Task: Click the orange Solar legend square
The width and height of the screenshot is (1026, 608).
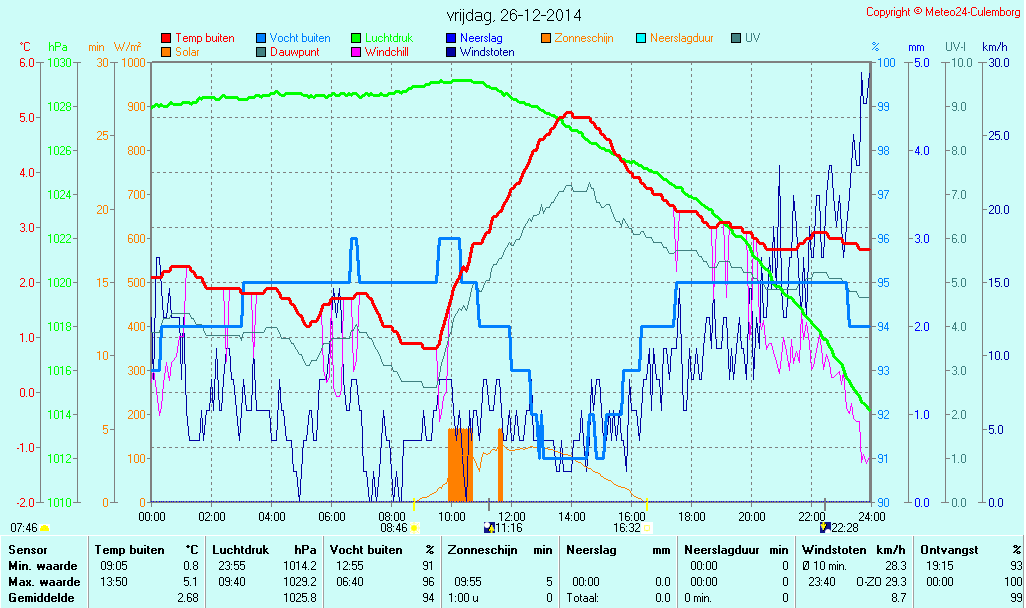Action: coord(166,52)
